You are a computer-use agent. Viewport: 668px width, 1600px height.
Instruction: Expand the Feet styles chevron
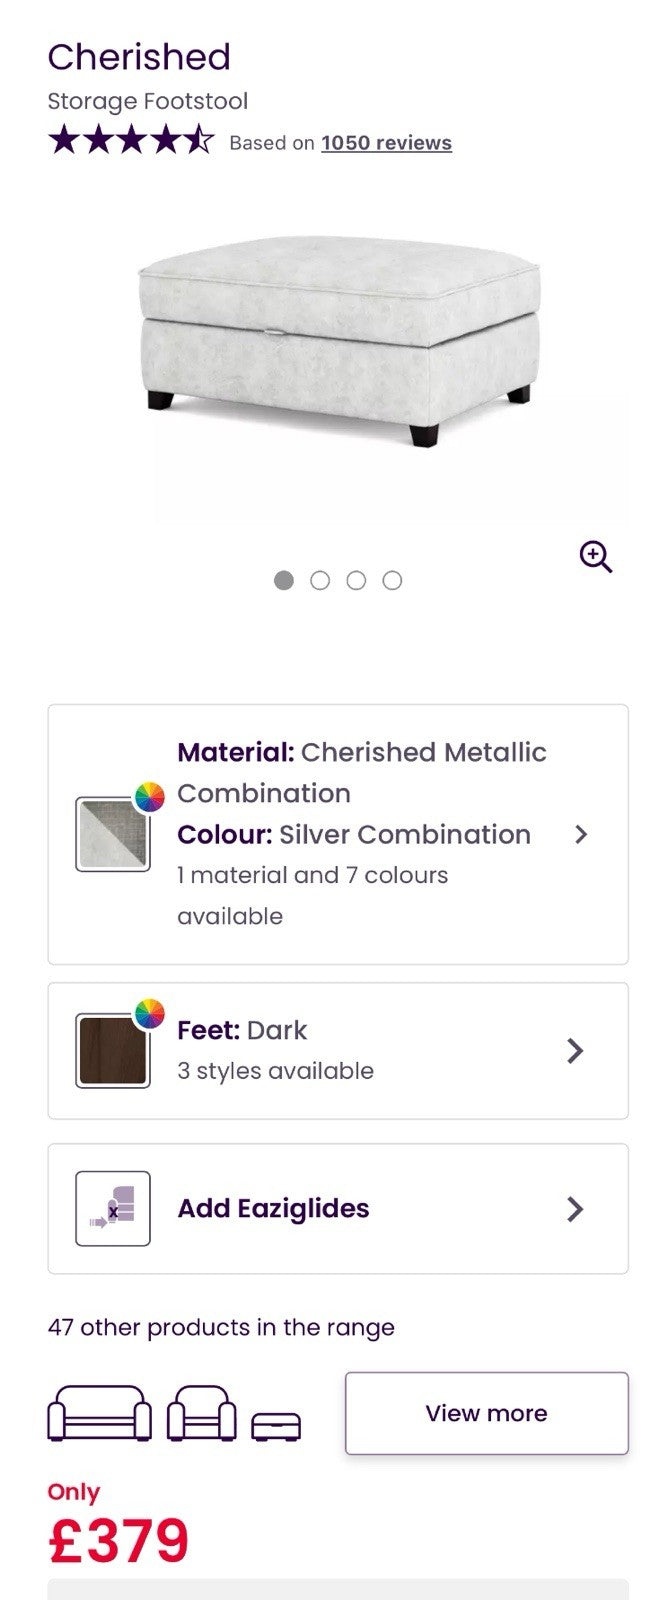click(575, 1050)
